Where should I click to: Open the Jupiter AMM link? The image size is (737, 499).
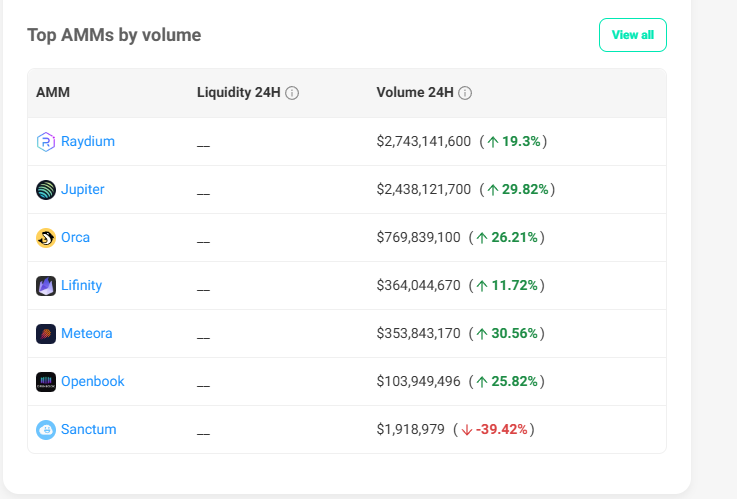coord(83,189)
